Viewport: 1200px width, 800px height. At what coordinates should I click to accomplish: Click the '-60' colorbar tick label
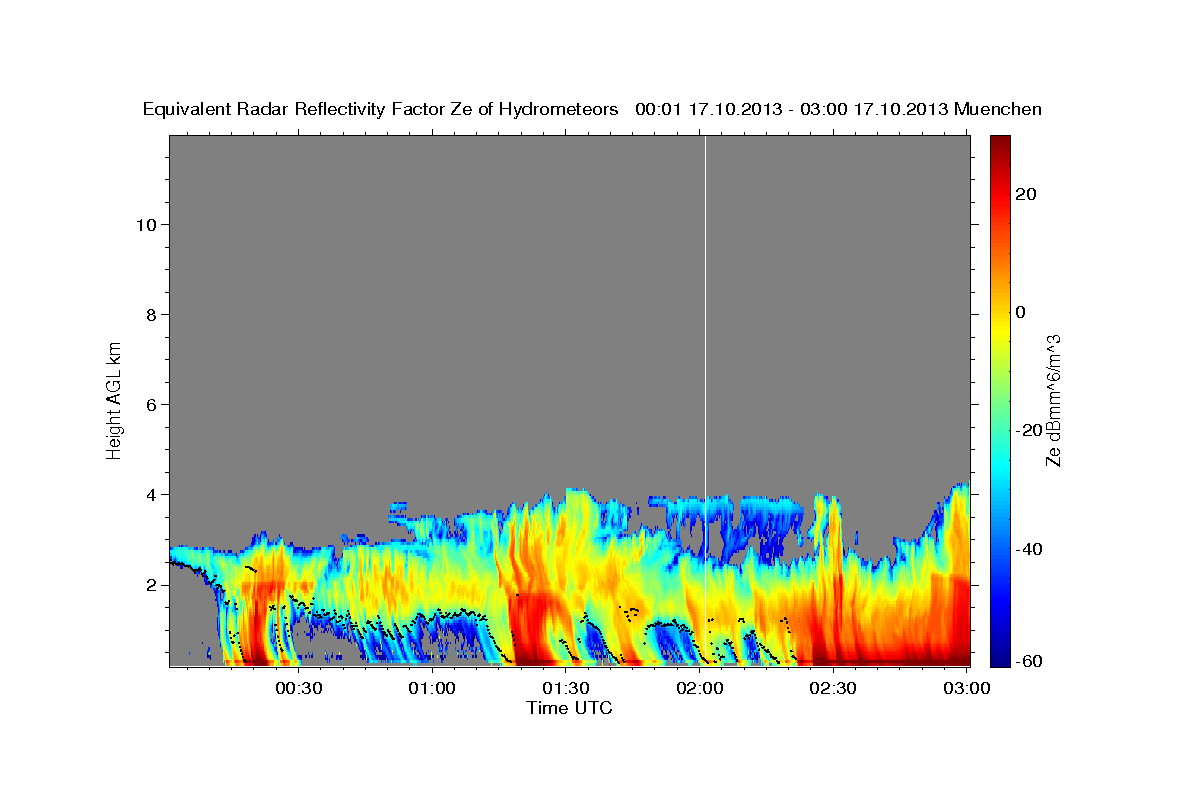click(1029, 661)
